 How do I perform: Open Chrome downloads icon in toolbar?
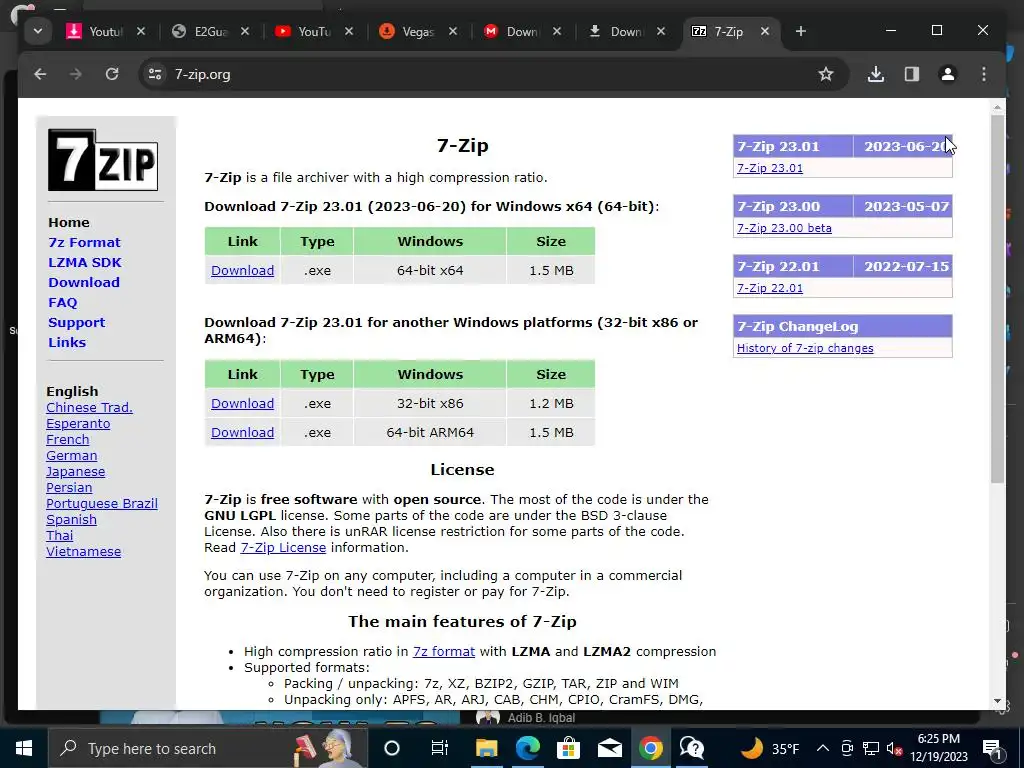click(x=876, y=74)
